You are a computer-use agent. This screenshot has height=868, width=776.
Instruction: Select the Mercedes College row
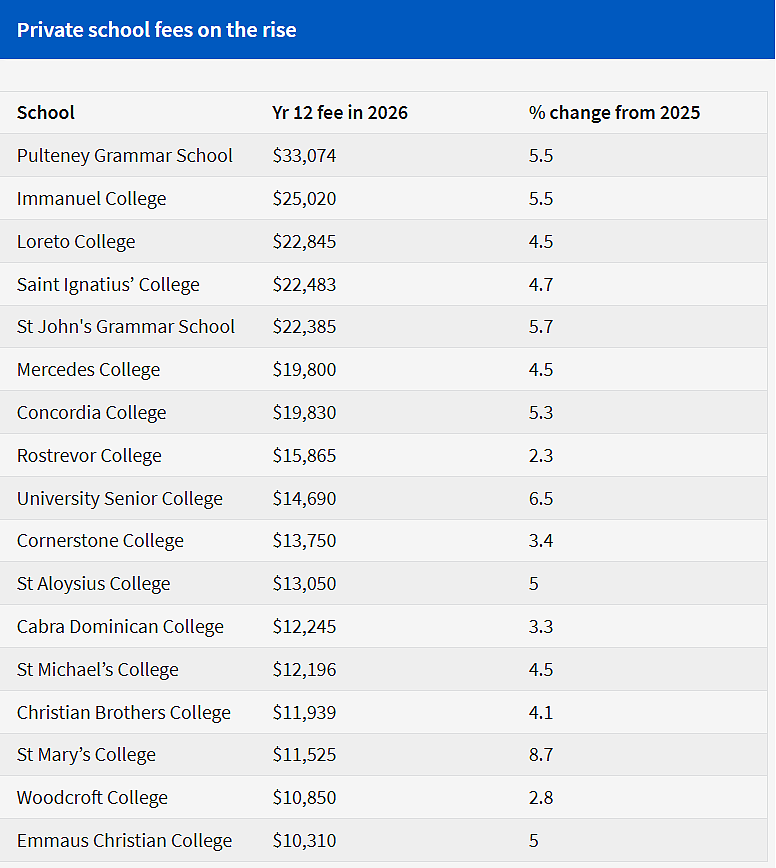click(384, 369)
